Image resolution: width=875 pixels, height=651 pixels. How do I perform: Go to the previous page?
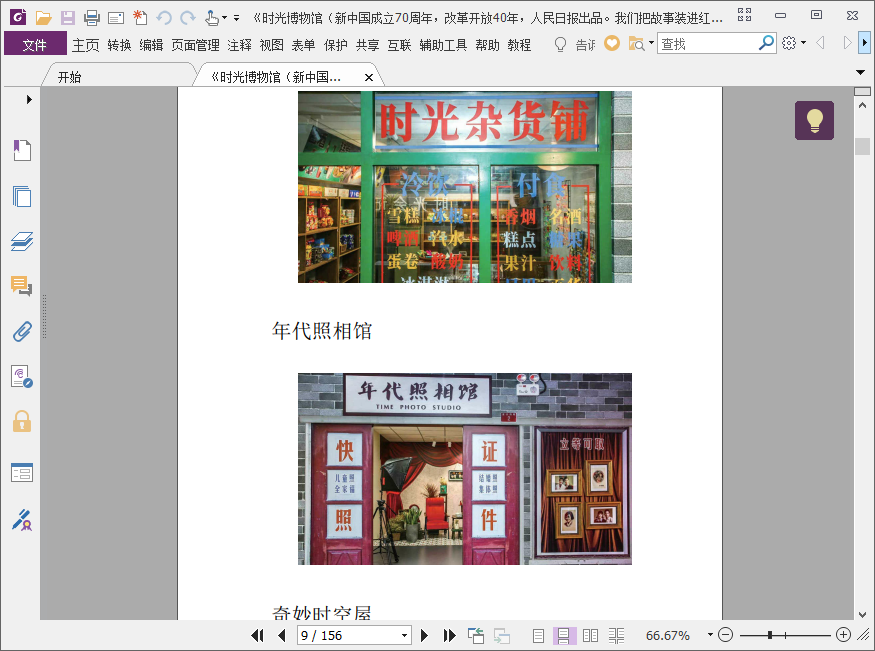[x=282, y=635]
